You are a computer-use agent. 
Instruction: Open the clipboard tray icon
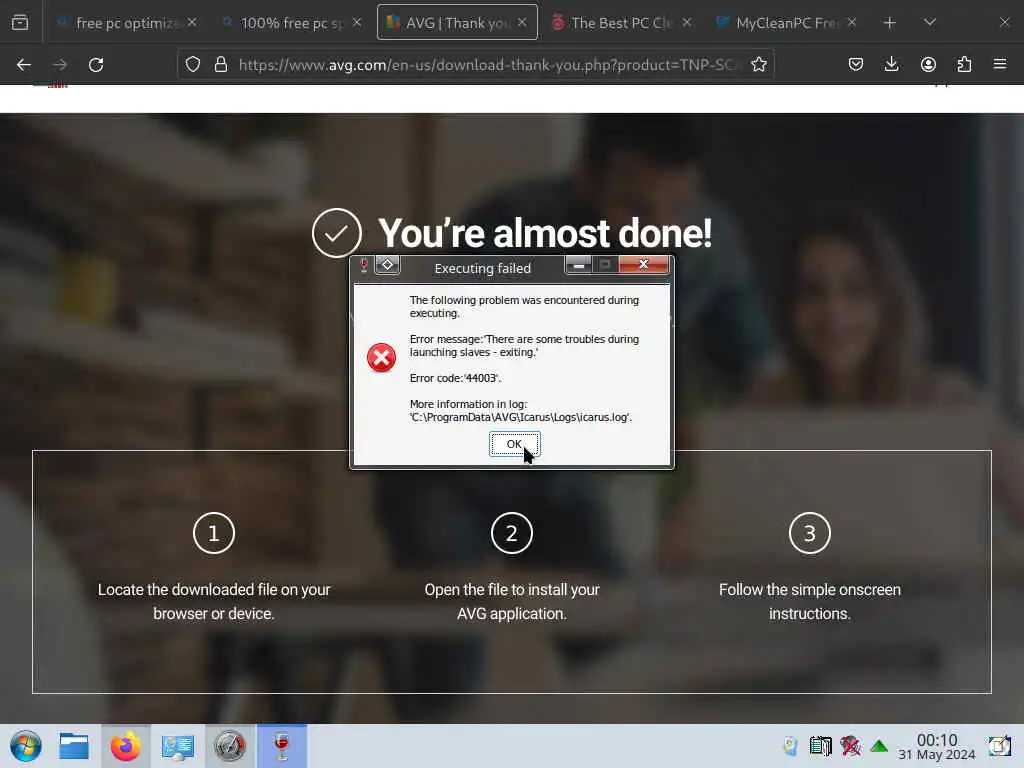(820, 746)
